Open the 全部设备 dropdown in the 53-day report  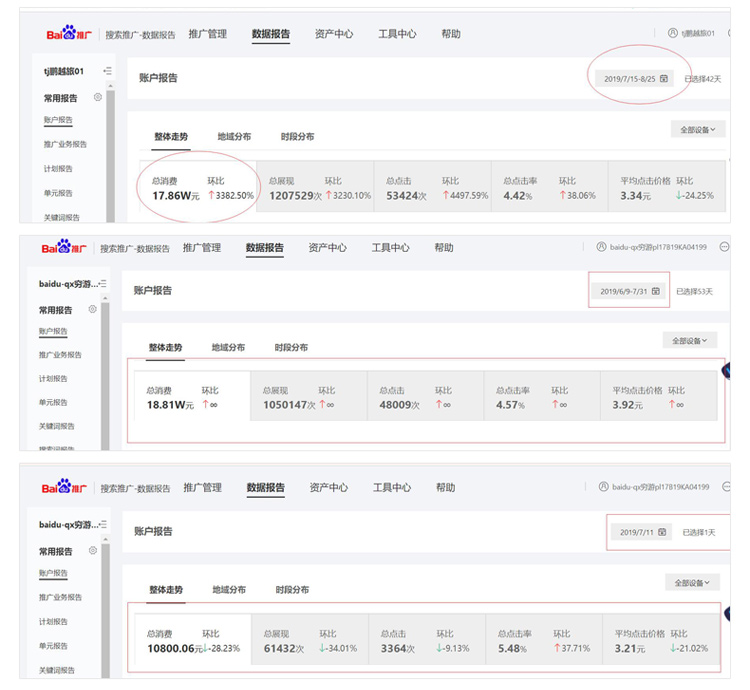(x=690, y=340)
